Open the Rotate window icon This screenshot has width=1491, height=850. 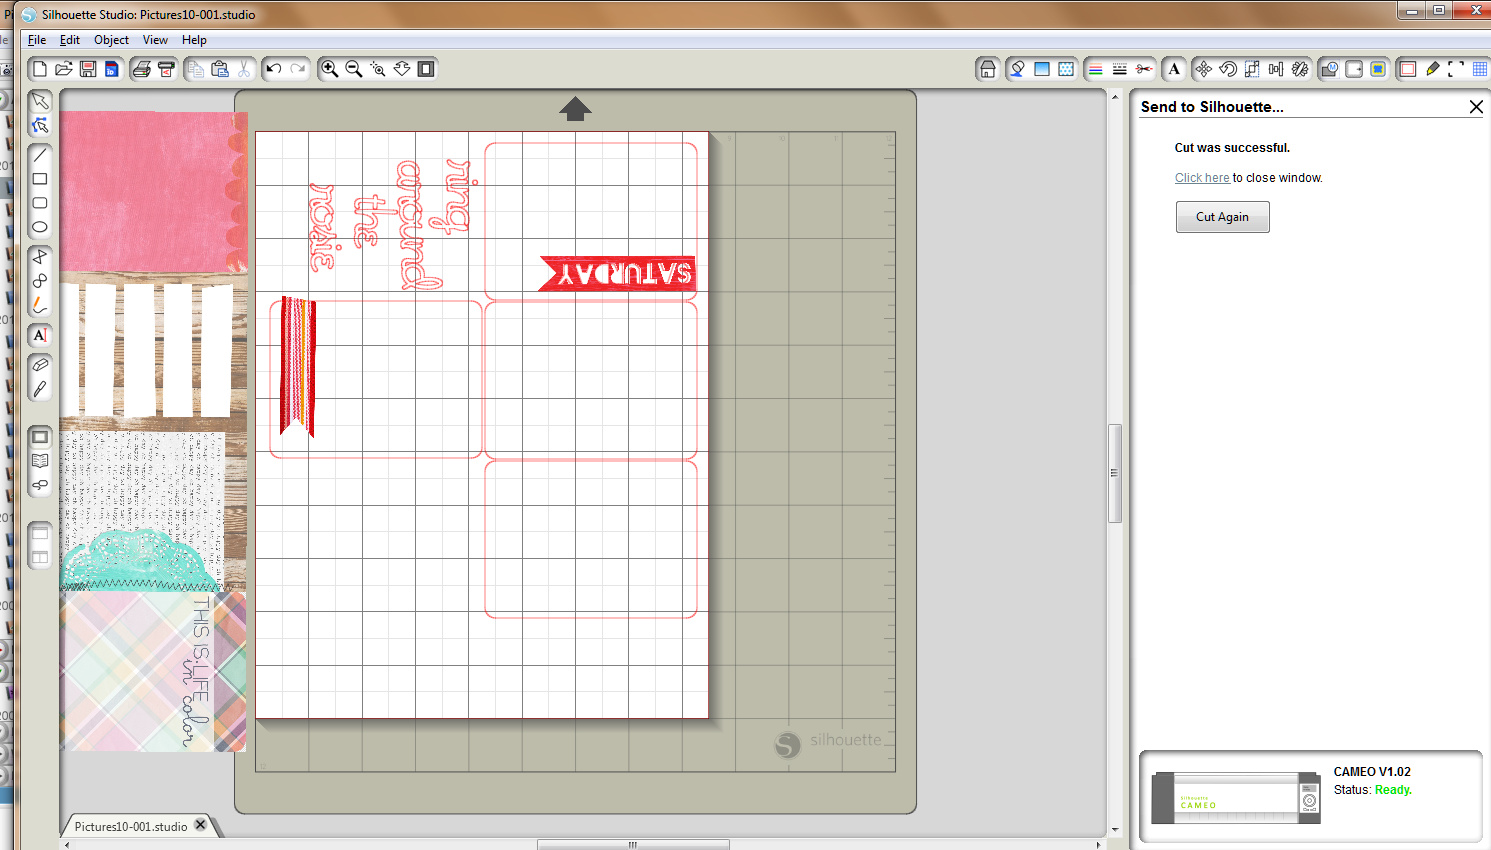pyautogui.click(x=1228, y=69)
